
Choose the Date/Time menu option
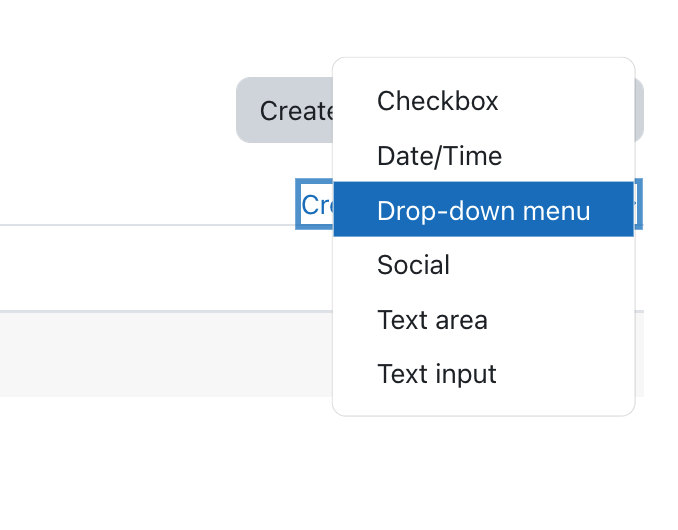483,155
